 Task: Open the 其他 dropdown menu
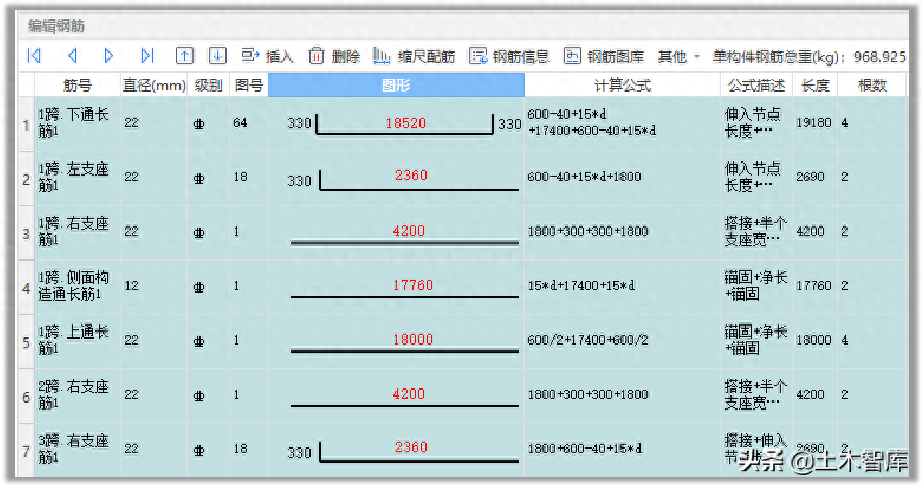pyautogui.click(x=679, y=57)
